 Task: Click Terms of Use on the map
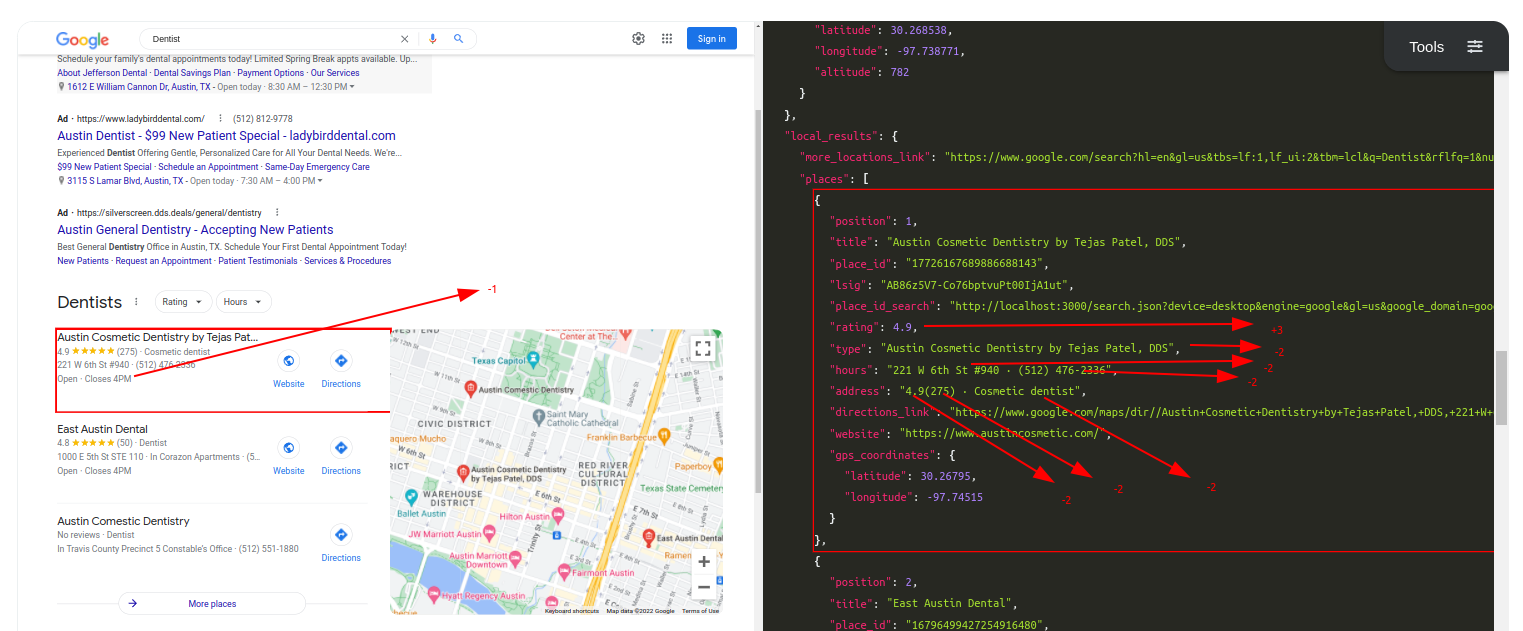700,610
